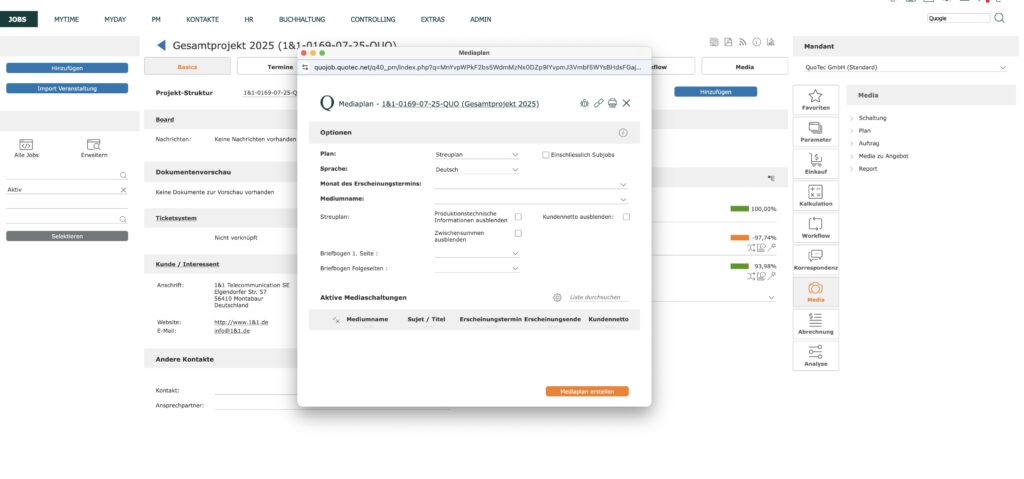The width and height of the screenshot is (1024, 479).
Task: Open the Favoriten star panel
Action: 815,98
